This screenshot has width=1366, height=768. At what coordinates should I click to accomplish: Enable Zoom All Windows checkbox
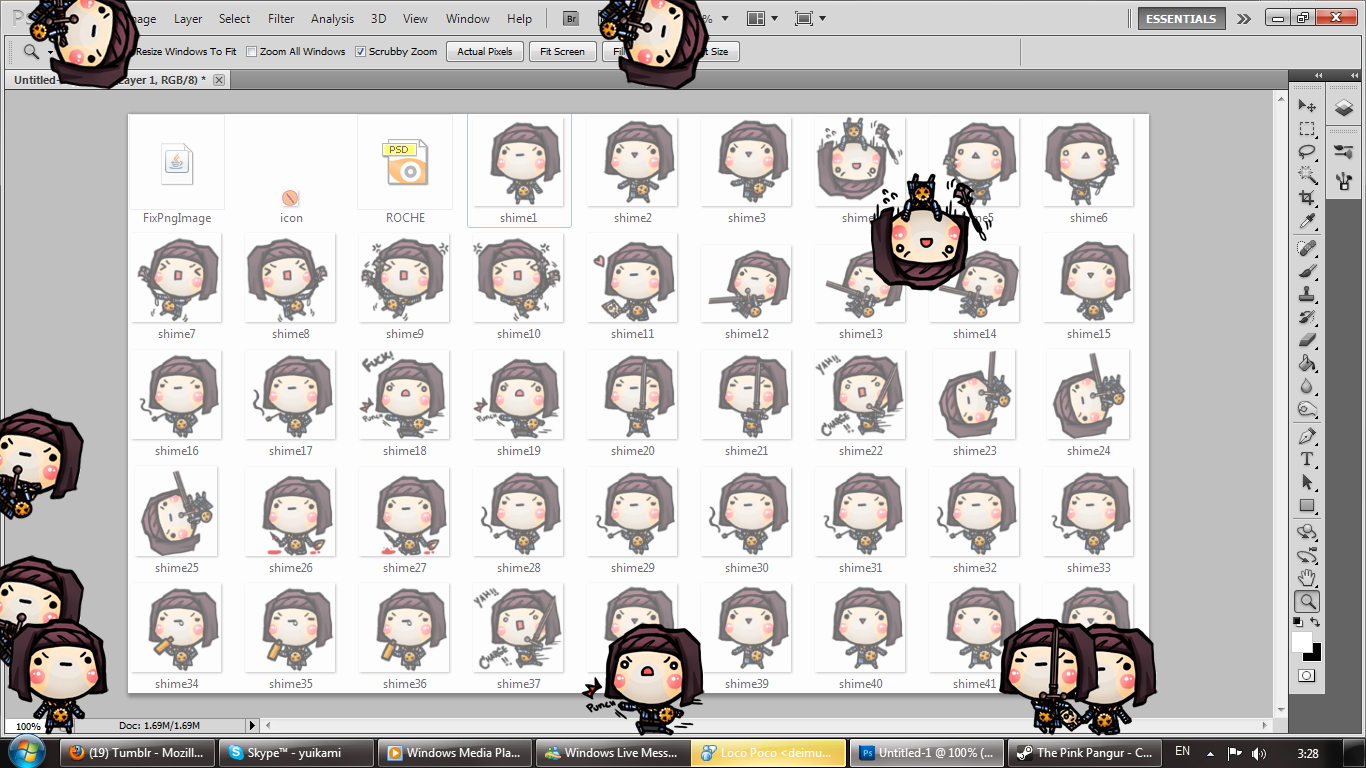(252, 52)
